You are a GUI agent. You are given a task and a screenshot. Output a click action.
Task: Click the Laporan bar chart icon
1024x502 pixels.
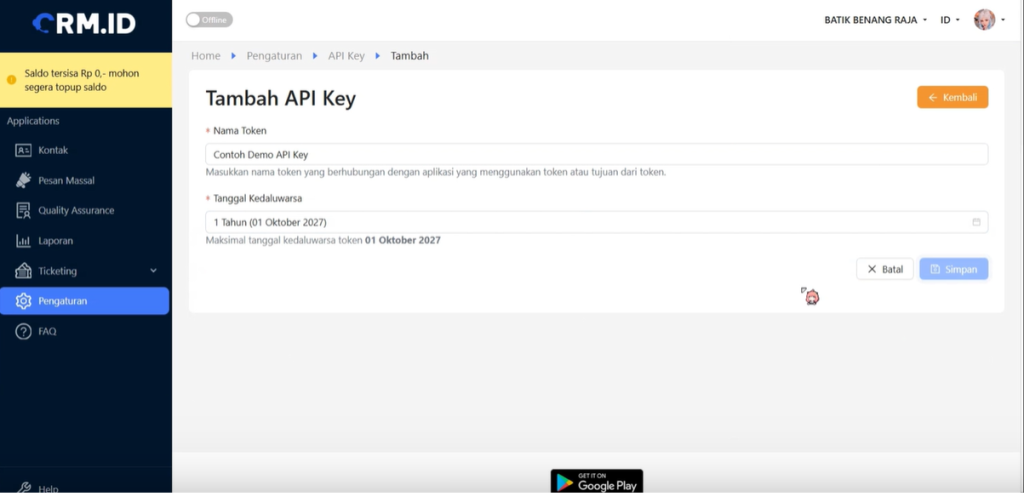tap(24, 241)
